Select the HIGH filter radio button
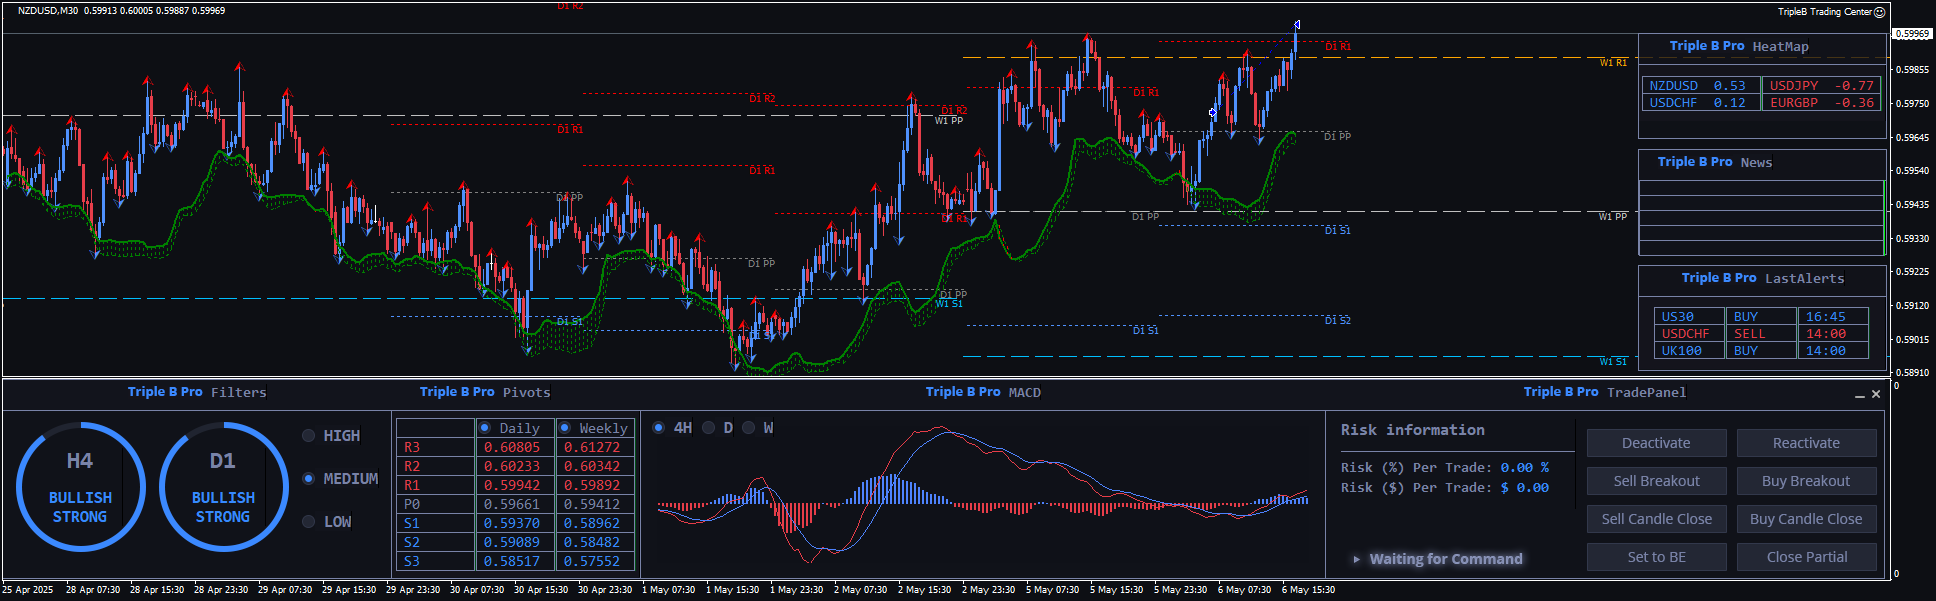The width and height of the screenshot is (1936, 601). 309,436
